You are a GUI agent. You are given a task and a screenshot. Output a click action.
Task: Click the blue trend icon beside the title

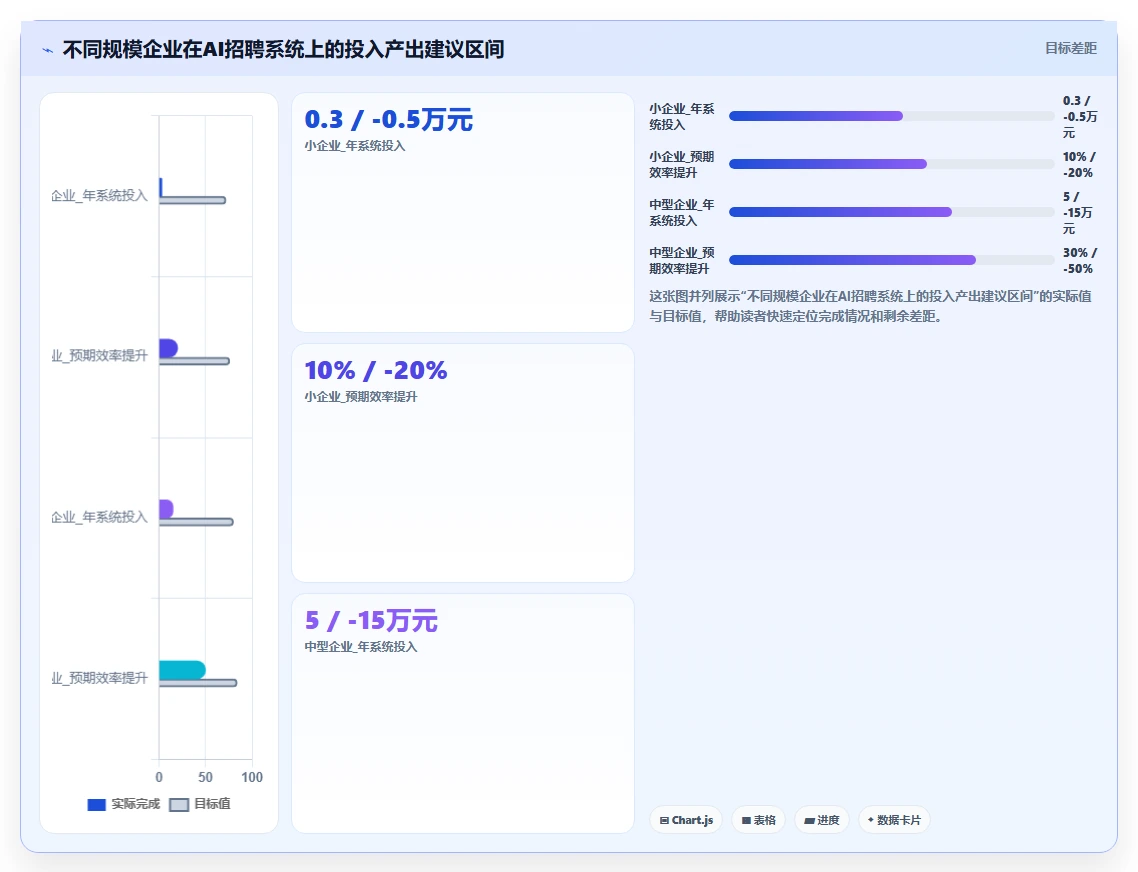click(48, 50)
